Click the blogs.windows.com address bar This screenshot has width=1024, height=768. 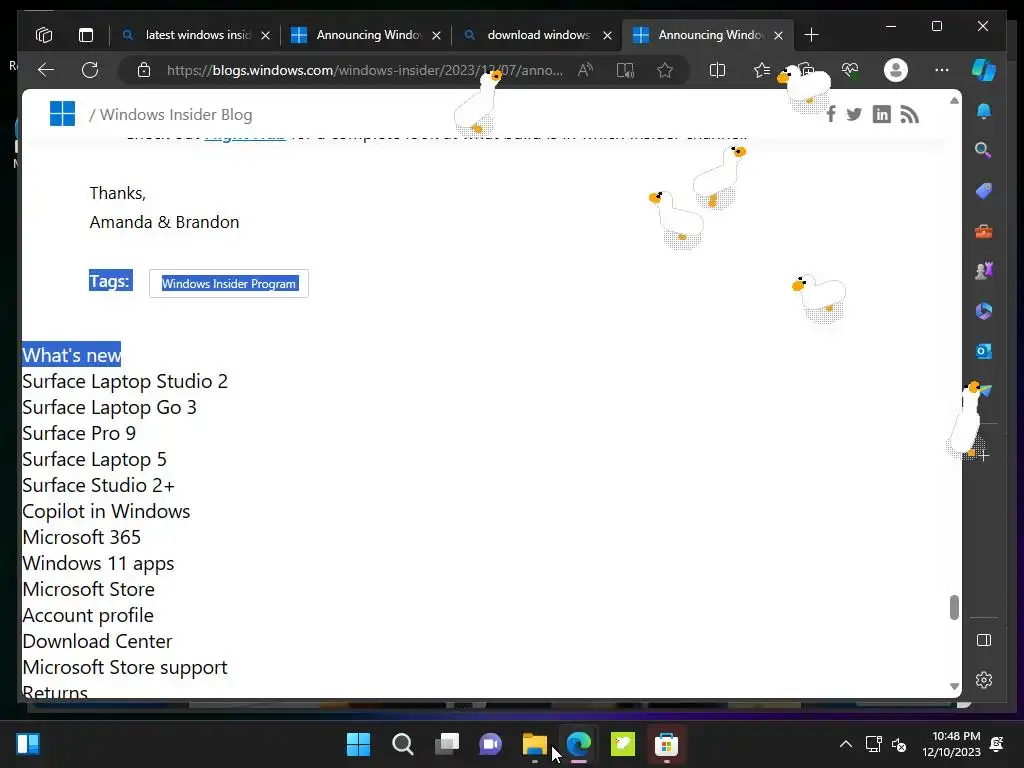click(x=364, y=70)
